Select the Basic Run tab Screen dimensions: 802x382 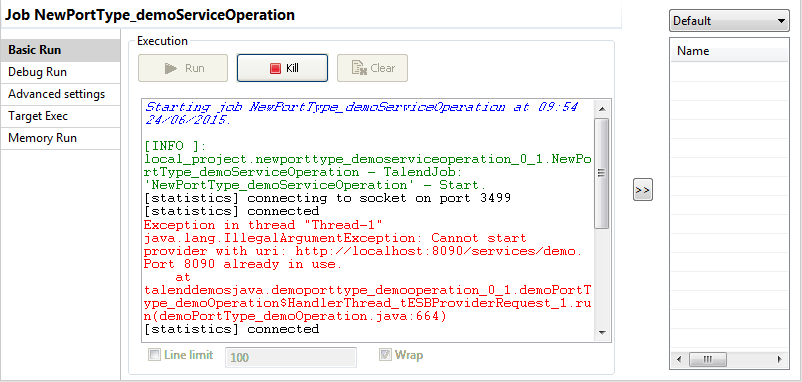pos(60,50)
